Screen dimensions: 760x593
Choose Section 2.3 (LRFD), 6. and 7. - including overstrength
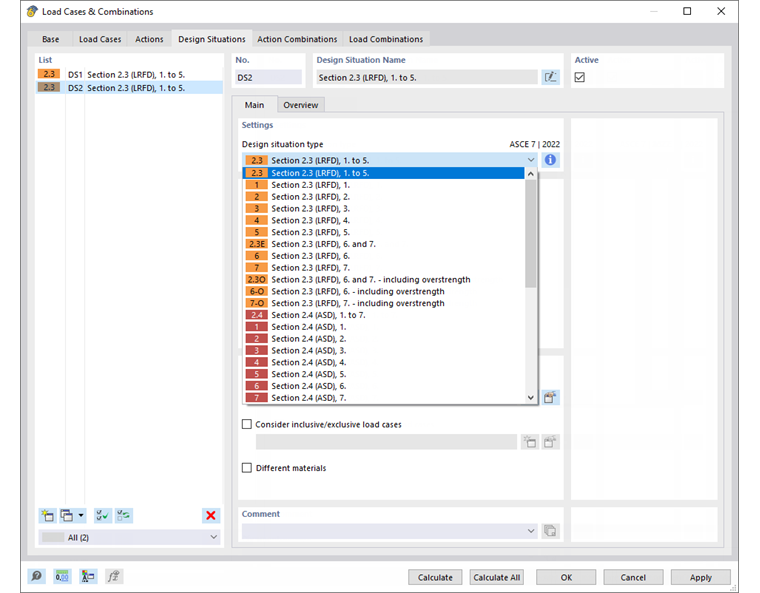click(383, 279)
